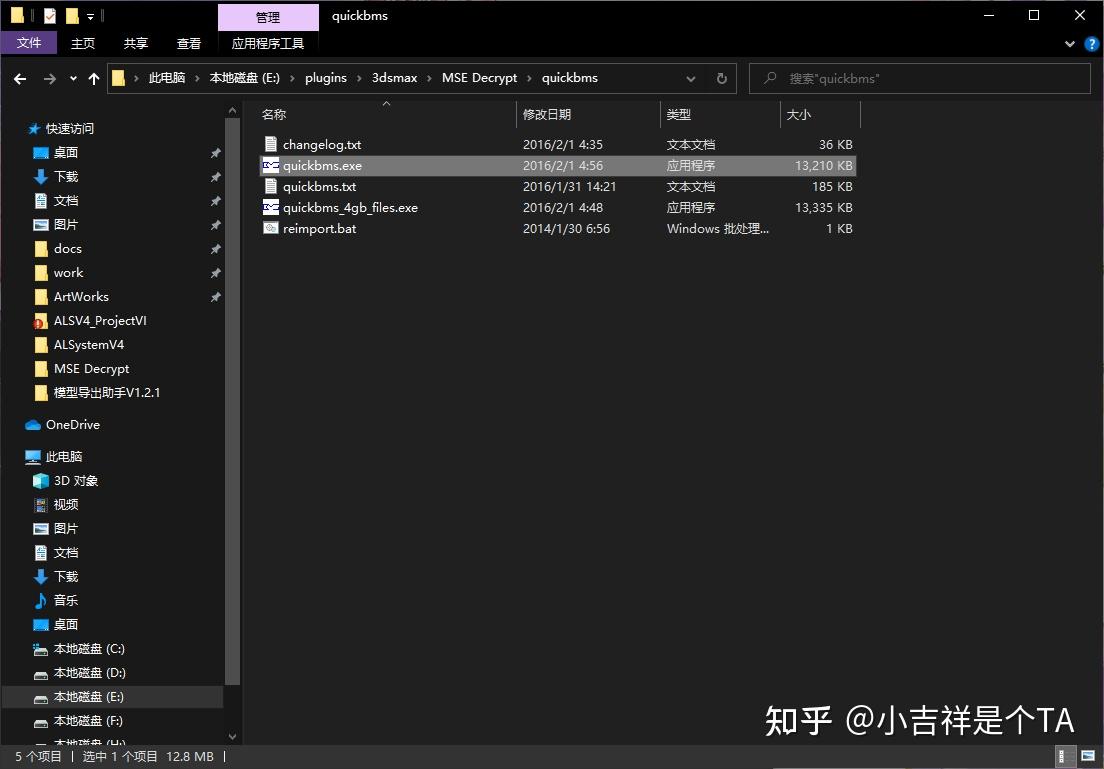Open Help via the question mark icon
The height and width of the screenshot is (769, 1104).
[x=1090, y=43]
